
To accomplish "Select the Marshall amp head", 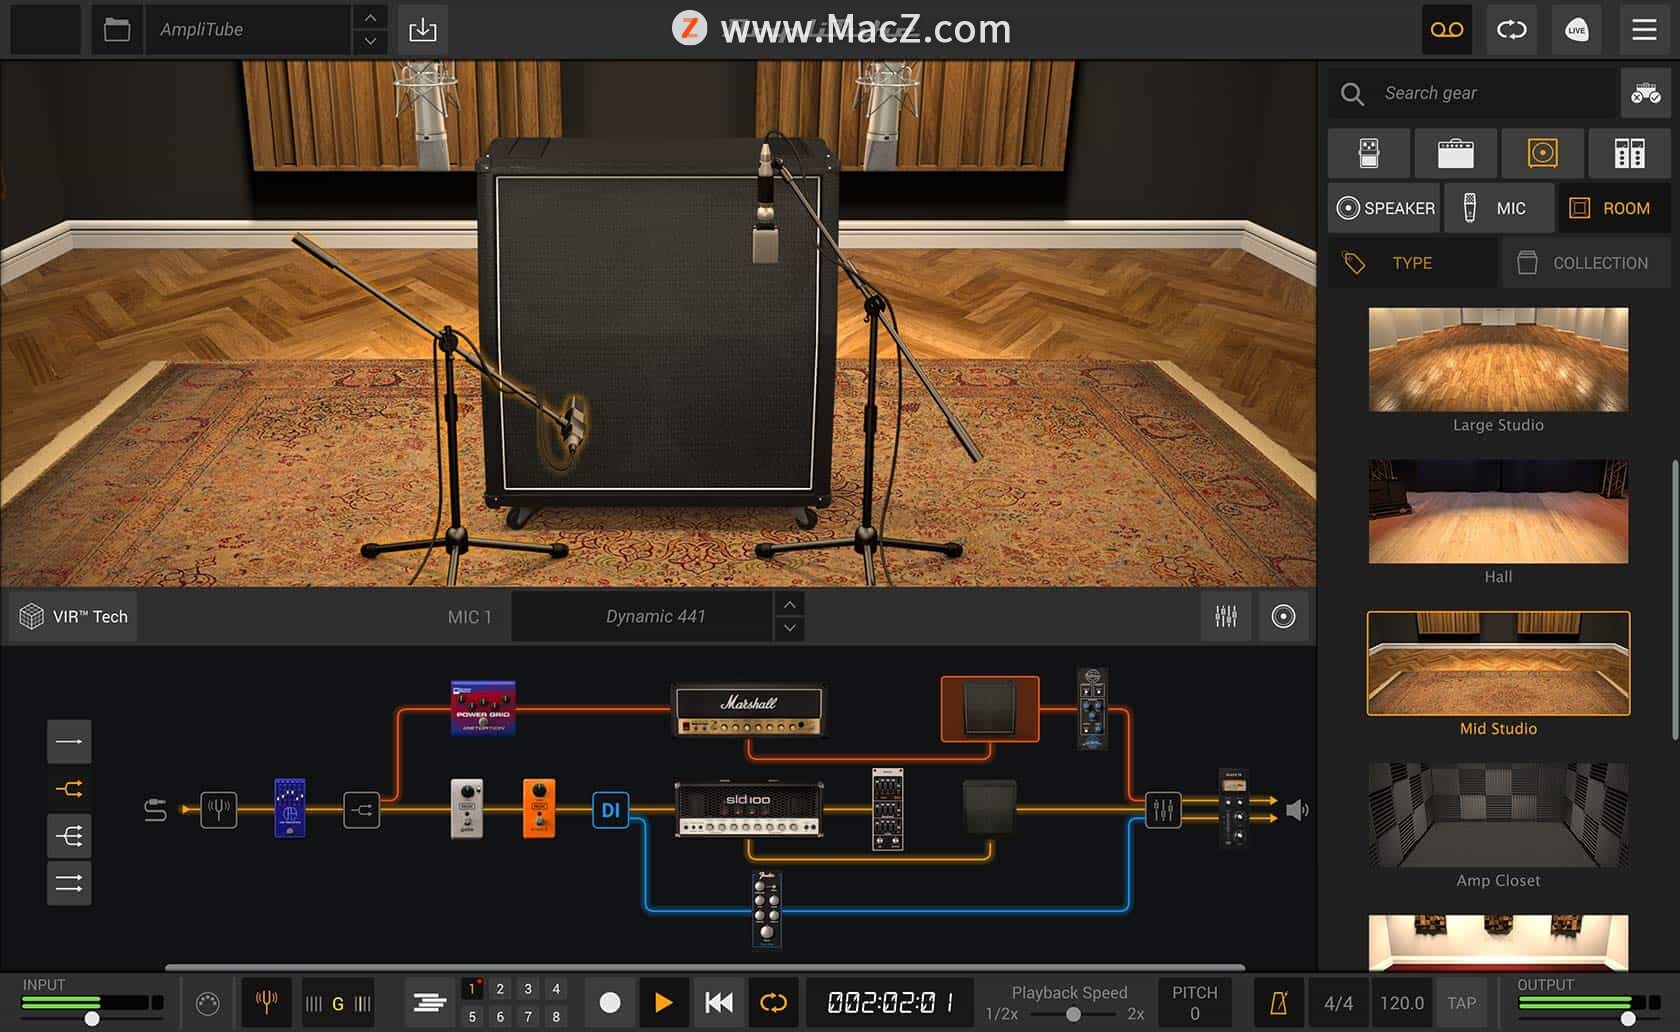I will click(x=748, y=711).
